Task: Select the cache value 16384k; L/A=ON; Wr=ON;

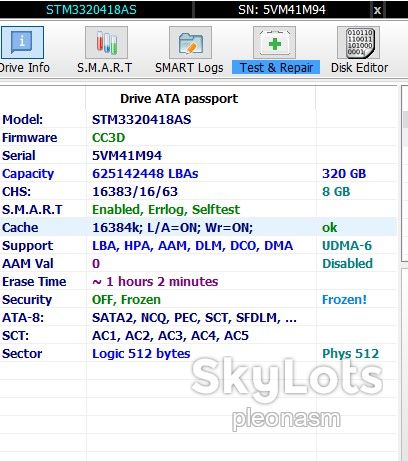Action: click(173, 228)
